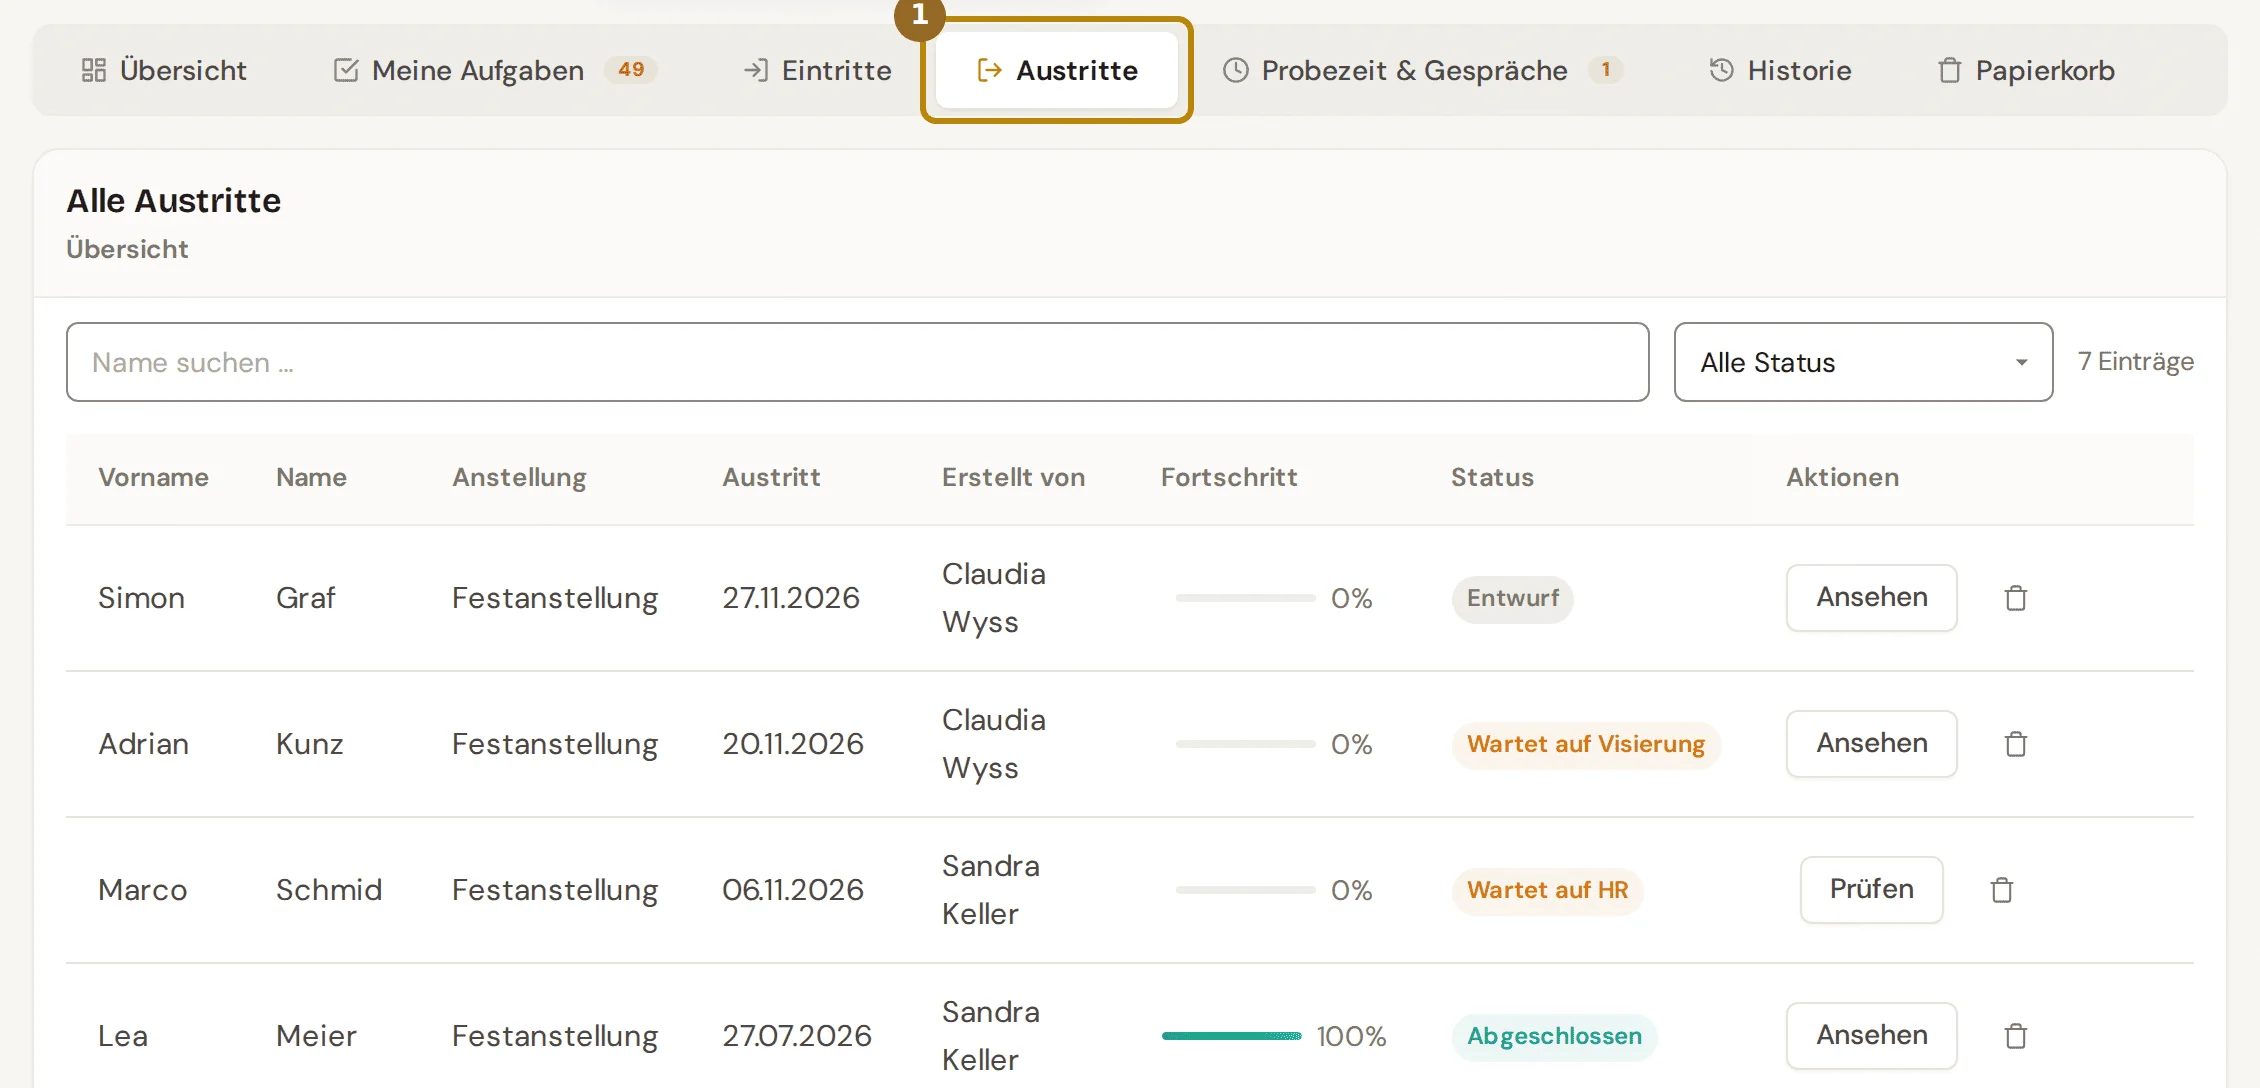
Task: Switch to Meine Aufgaben tab
Action: click(x=494, y=70)
